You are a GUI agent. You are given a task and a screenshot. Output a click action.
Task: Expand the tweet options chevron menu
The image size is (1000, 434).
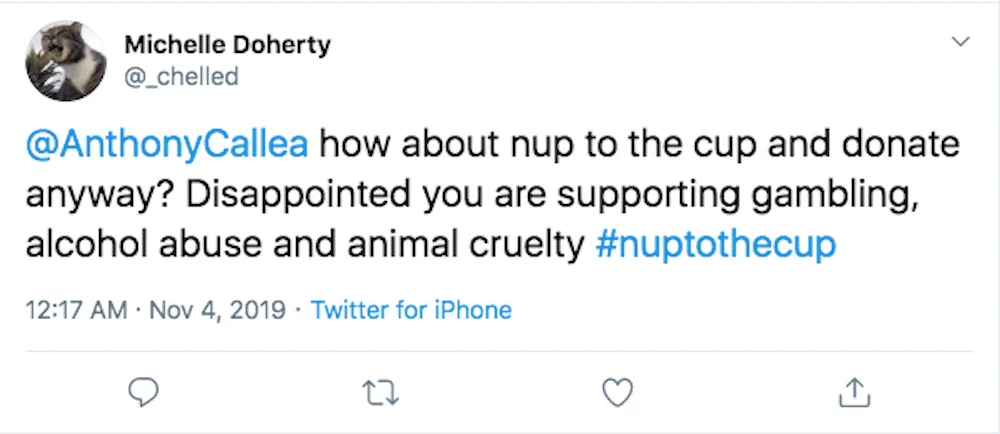pos(960,42)
